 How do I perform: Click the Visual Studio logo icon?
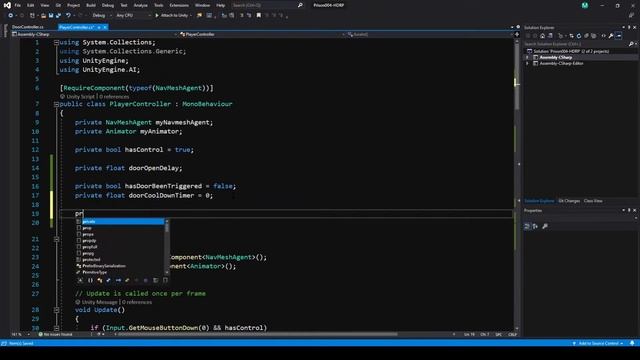pos(7,5)
